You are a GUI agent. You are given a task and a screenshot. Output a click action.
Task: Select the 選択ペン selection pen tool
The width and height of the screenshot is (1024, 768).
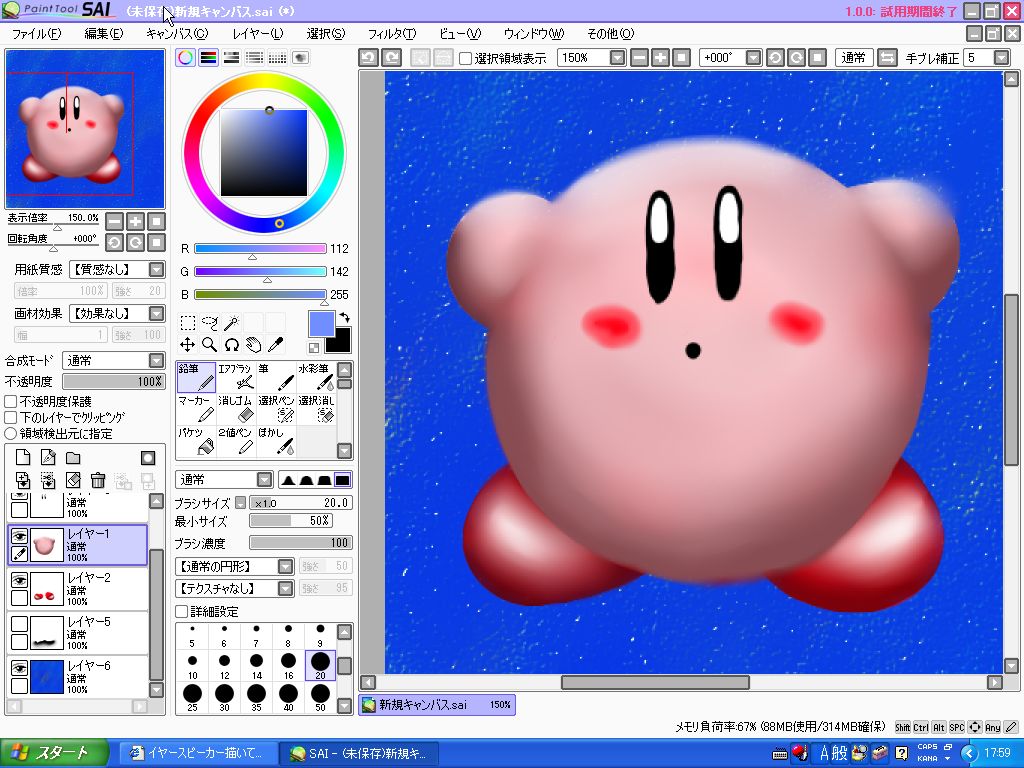276,409
